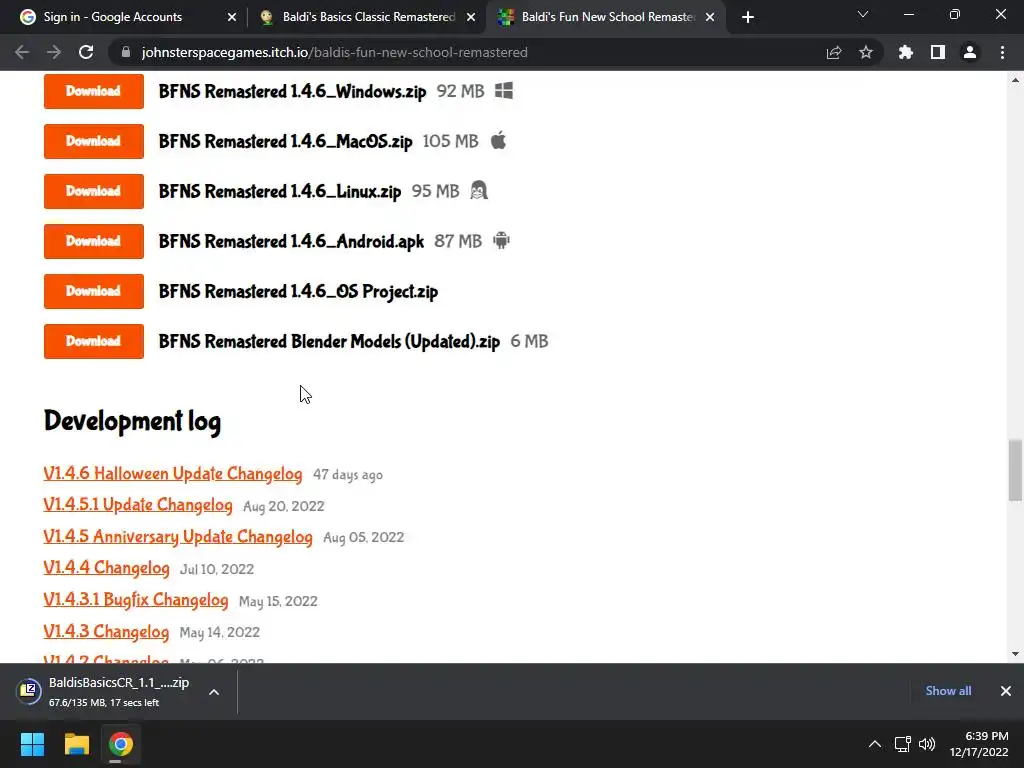Viewport: 1024px width, 768px height.
Task: Download BFNS Remastered 1.4.6 Windows zip
Action: [93, 91]
